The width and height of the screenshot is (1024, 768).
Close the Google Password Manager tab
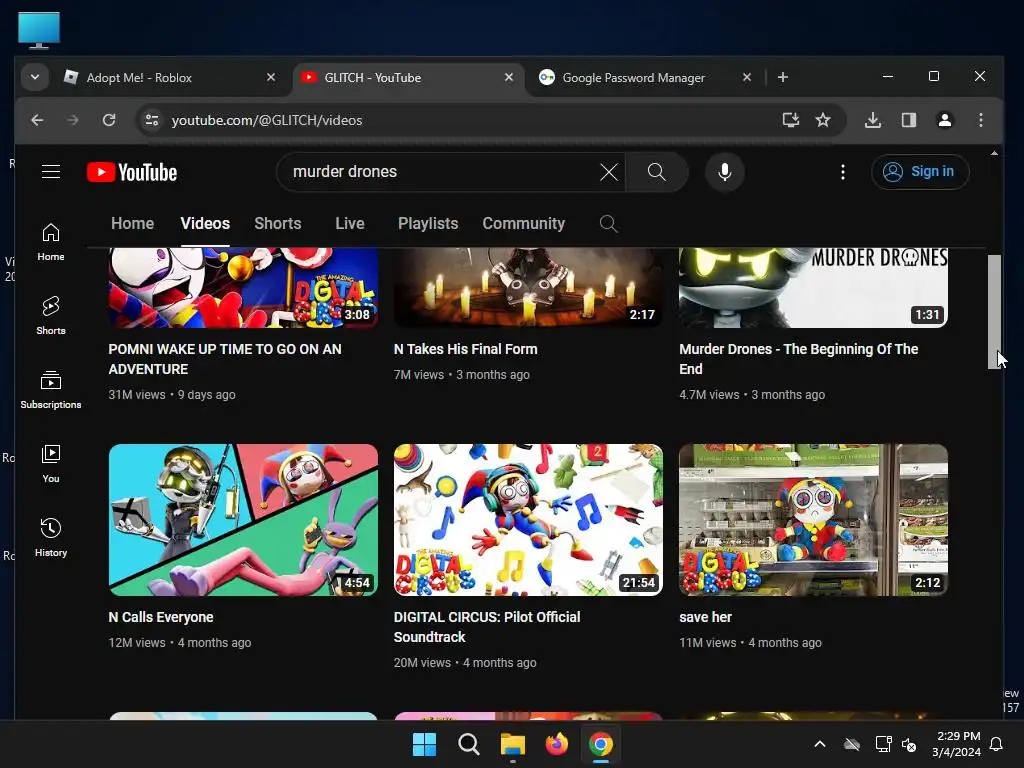point(747,77)
